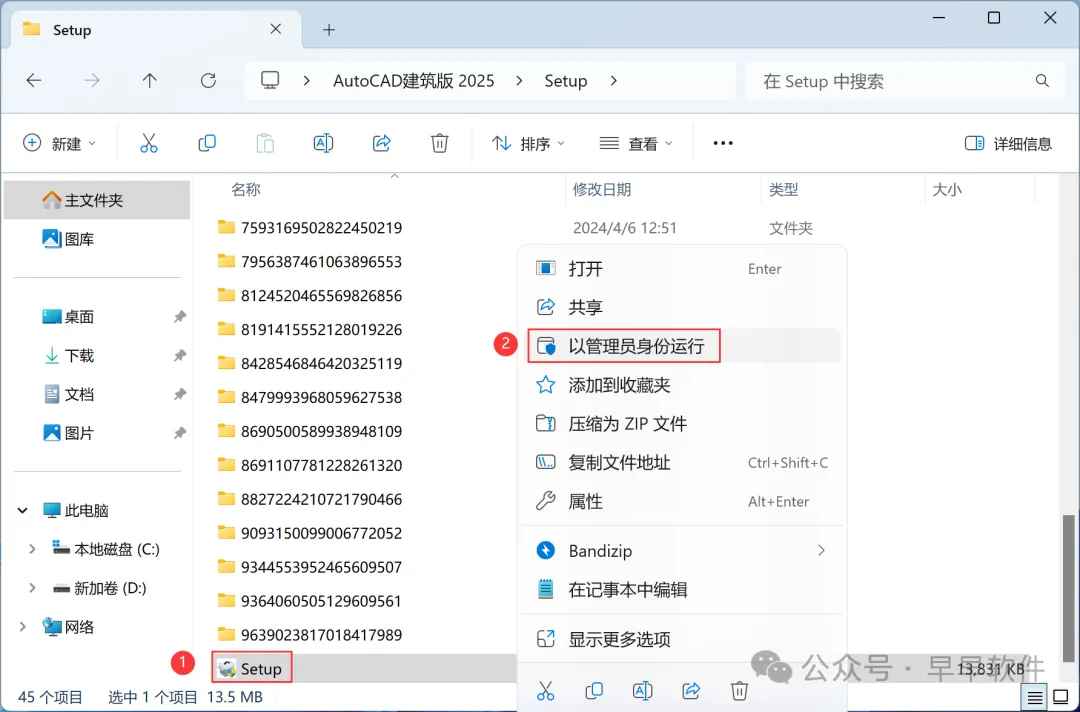The image size is (1080, 712).
Task: Click the Setup breadcrumb in the address bar
Action: click(565, 81)
